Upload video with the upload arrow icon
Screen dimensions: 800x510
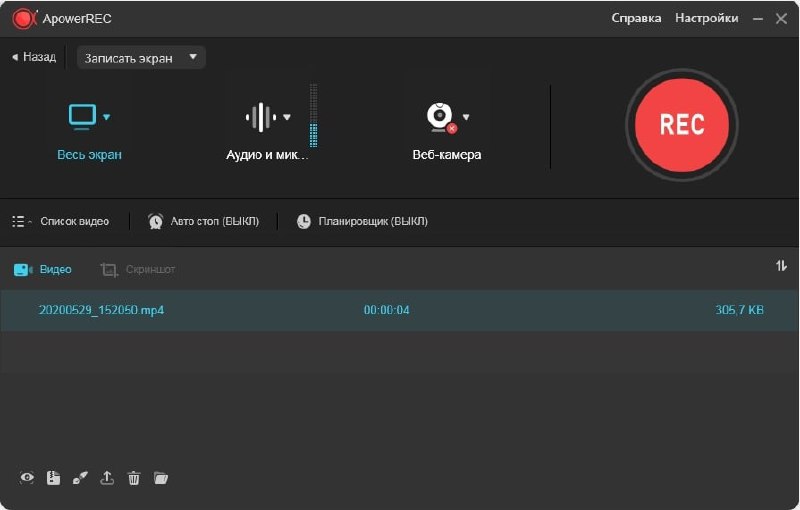pyautogui.click(x=107, y=478)
